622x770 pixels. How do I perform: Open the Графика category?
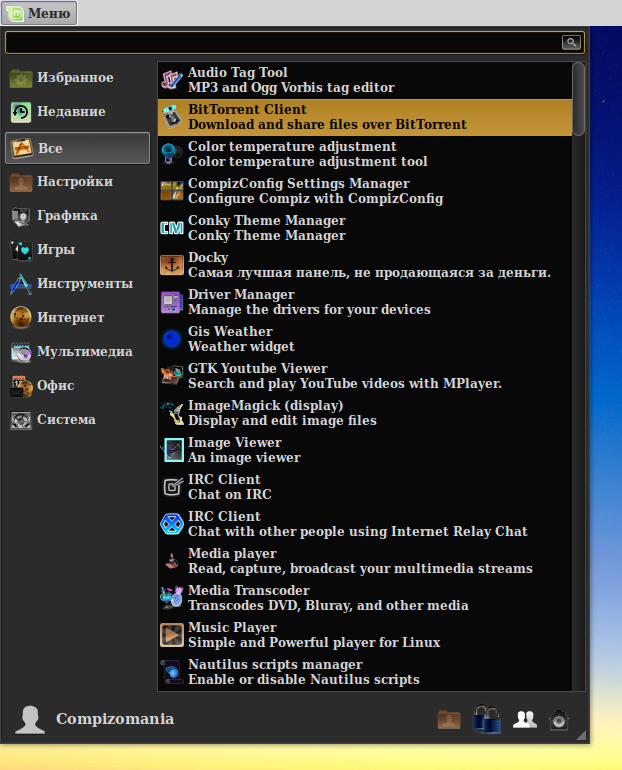[x=78, y=216]
